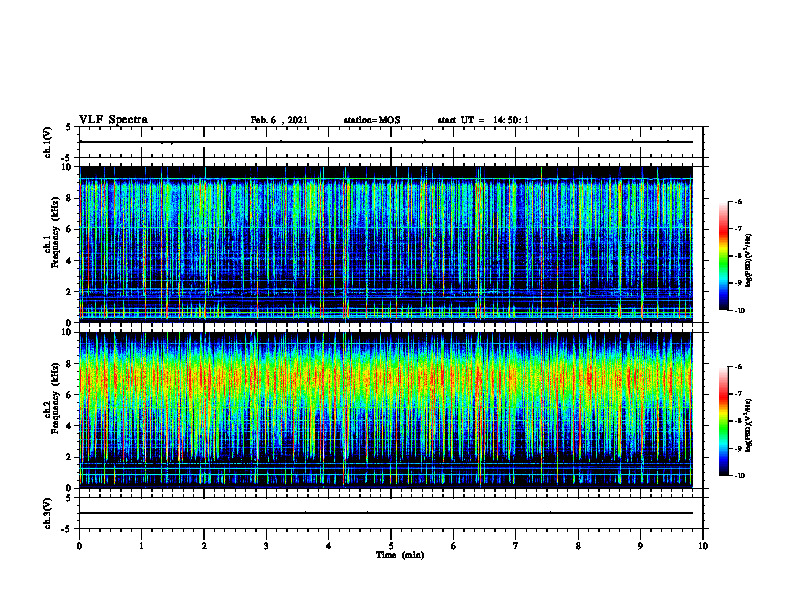Click the "8" kHz tick of ch.1 spectrogram
The height and width of the screenshot is (612, 792).
click(x=69, y=198)
